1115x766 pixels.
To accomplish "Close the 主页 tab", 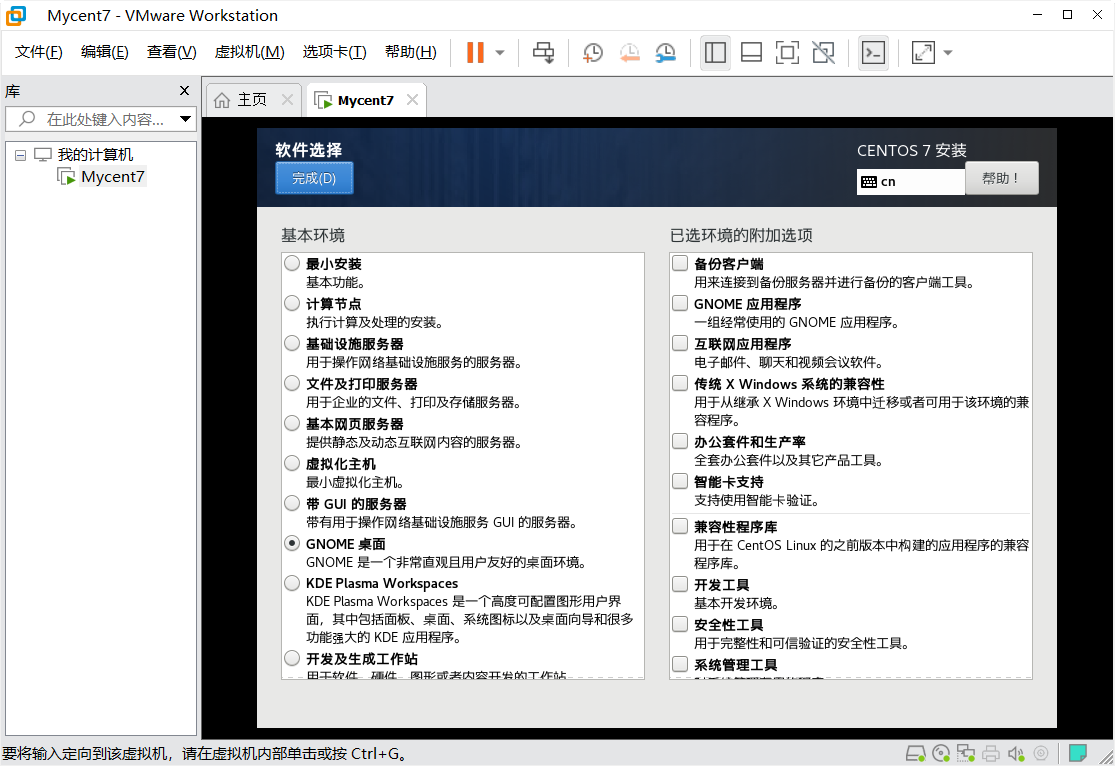I will click(287, 100).
